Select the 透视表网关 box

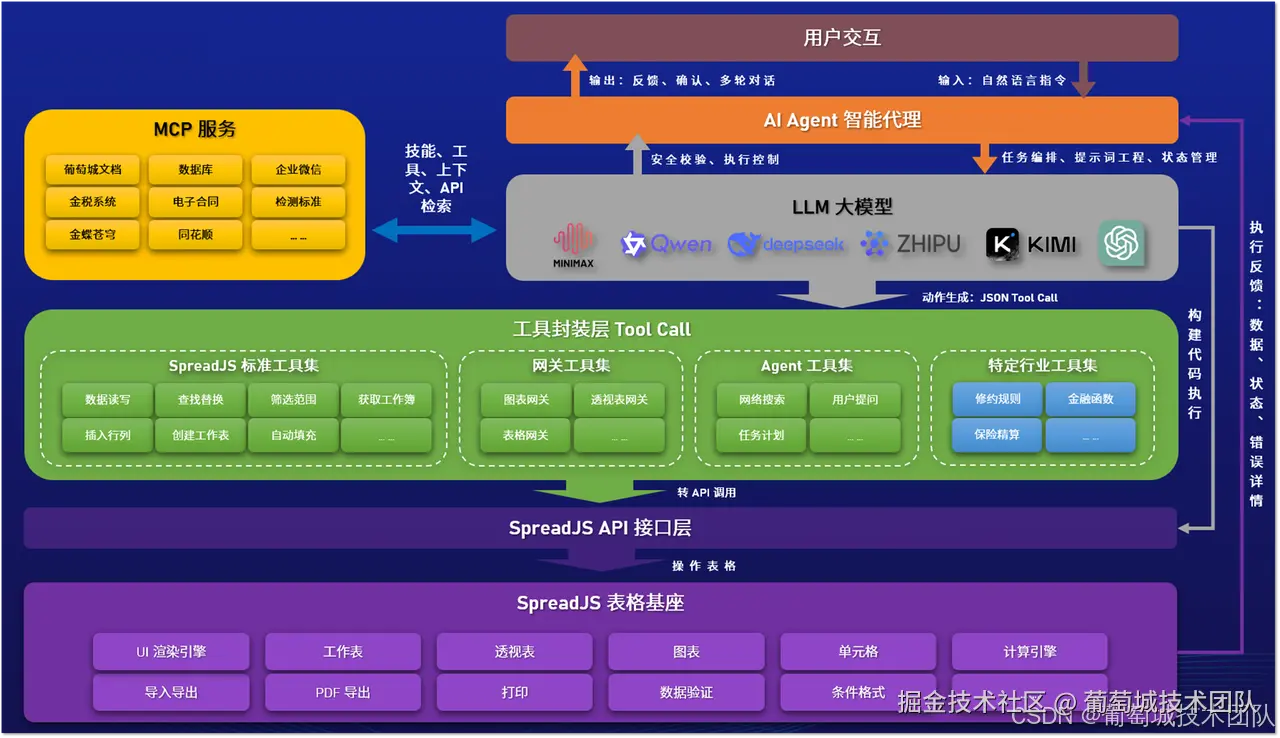point(619,399)
